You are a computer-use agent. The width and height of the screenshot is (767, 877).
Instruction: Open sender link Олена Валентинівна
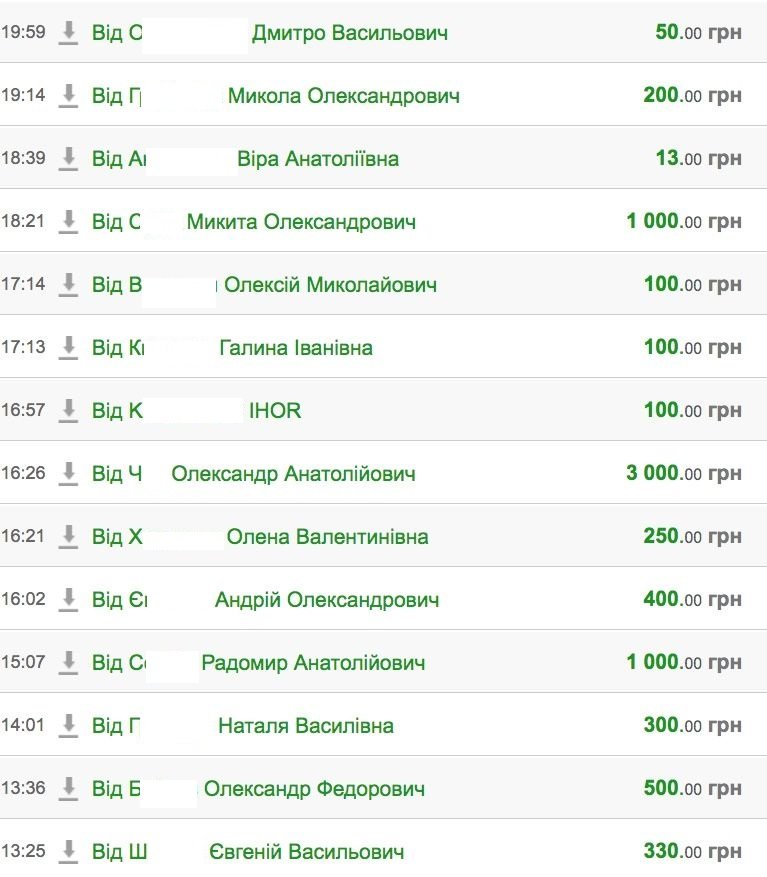click(x=327, y=537)
